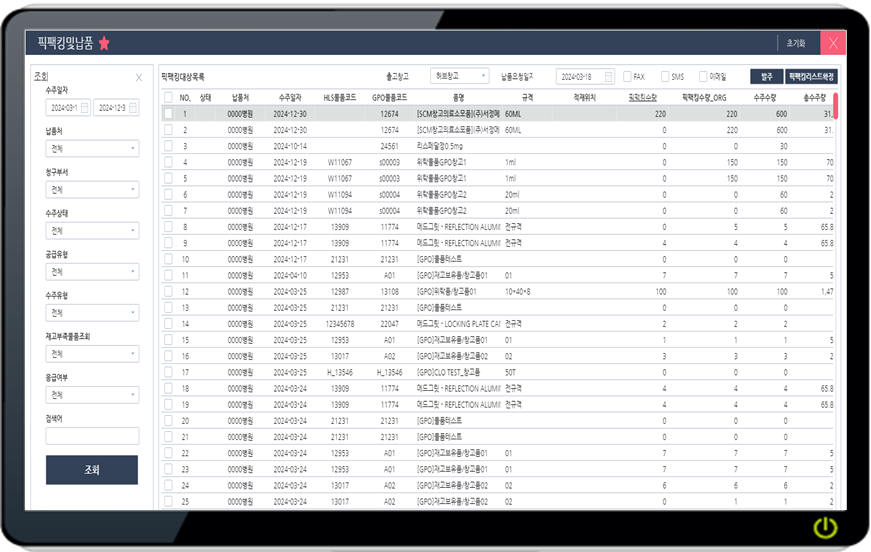This screenshot has height=552, width=871.
Task: Open the 수주일자 start date calendar
Action: (84, 108)
